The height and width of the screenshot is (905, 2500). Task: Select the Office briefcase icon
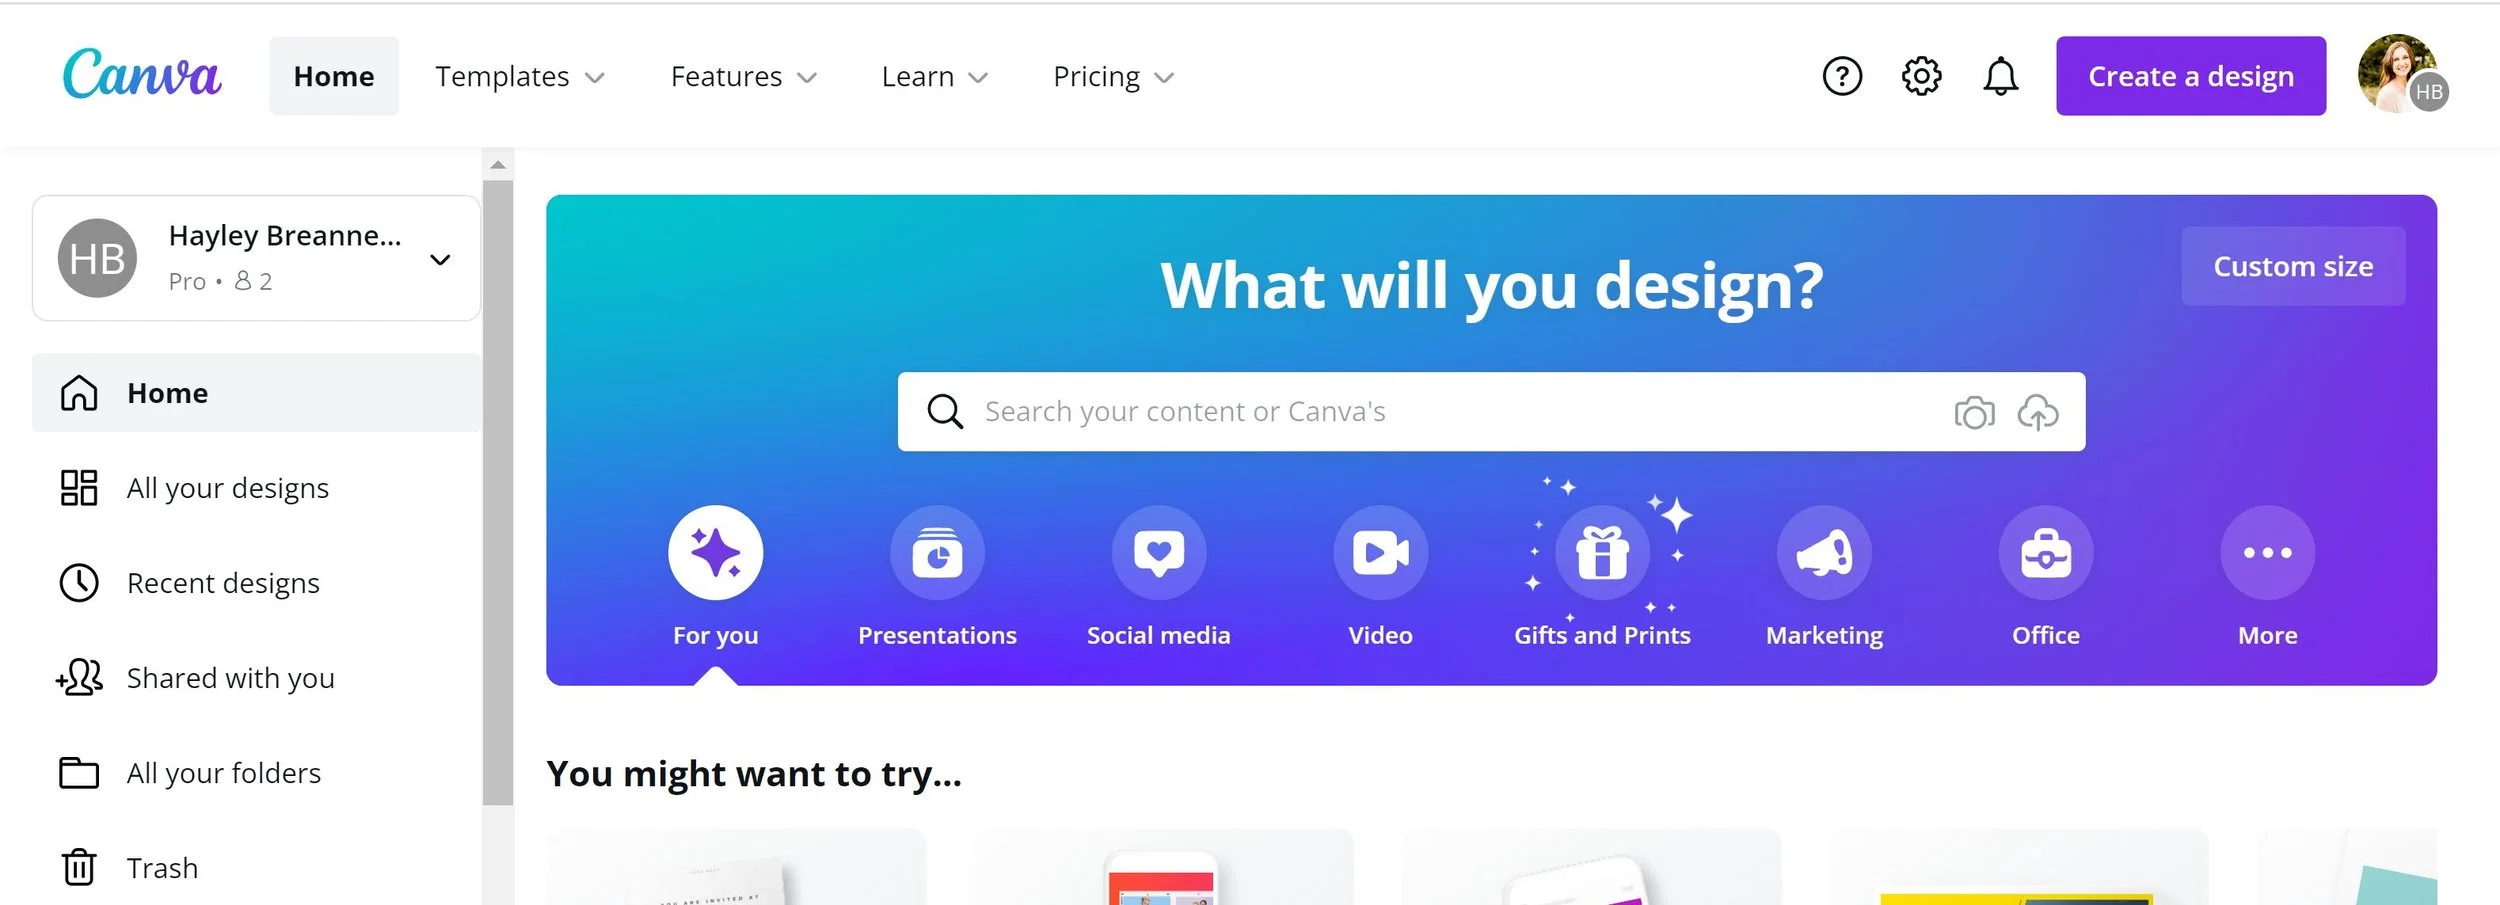2046,553
